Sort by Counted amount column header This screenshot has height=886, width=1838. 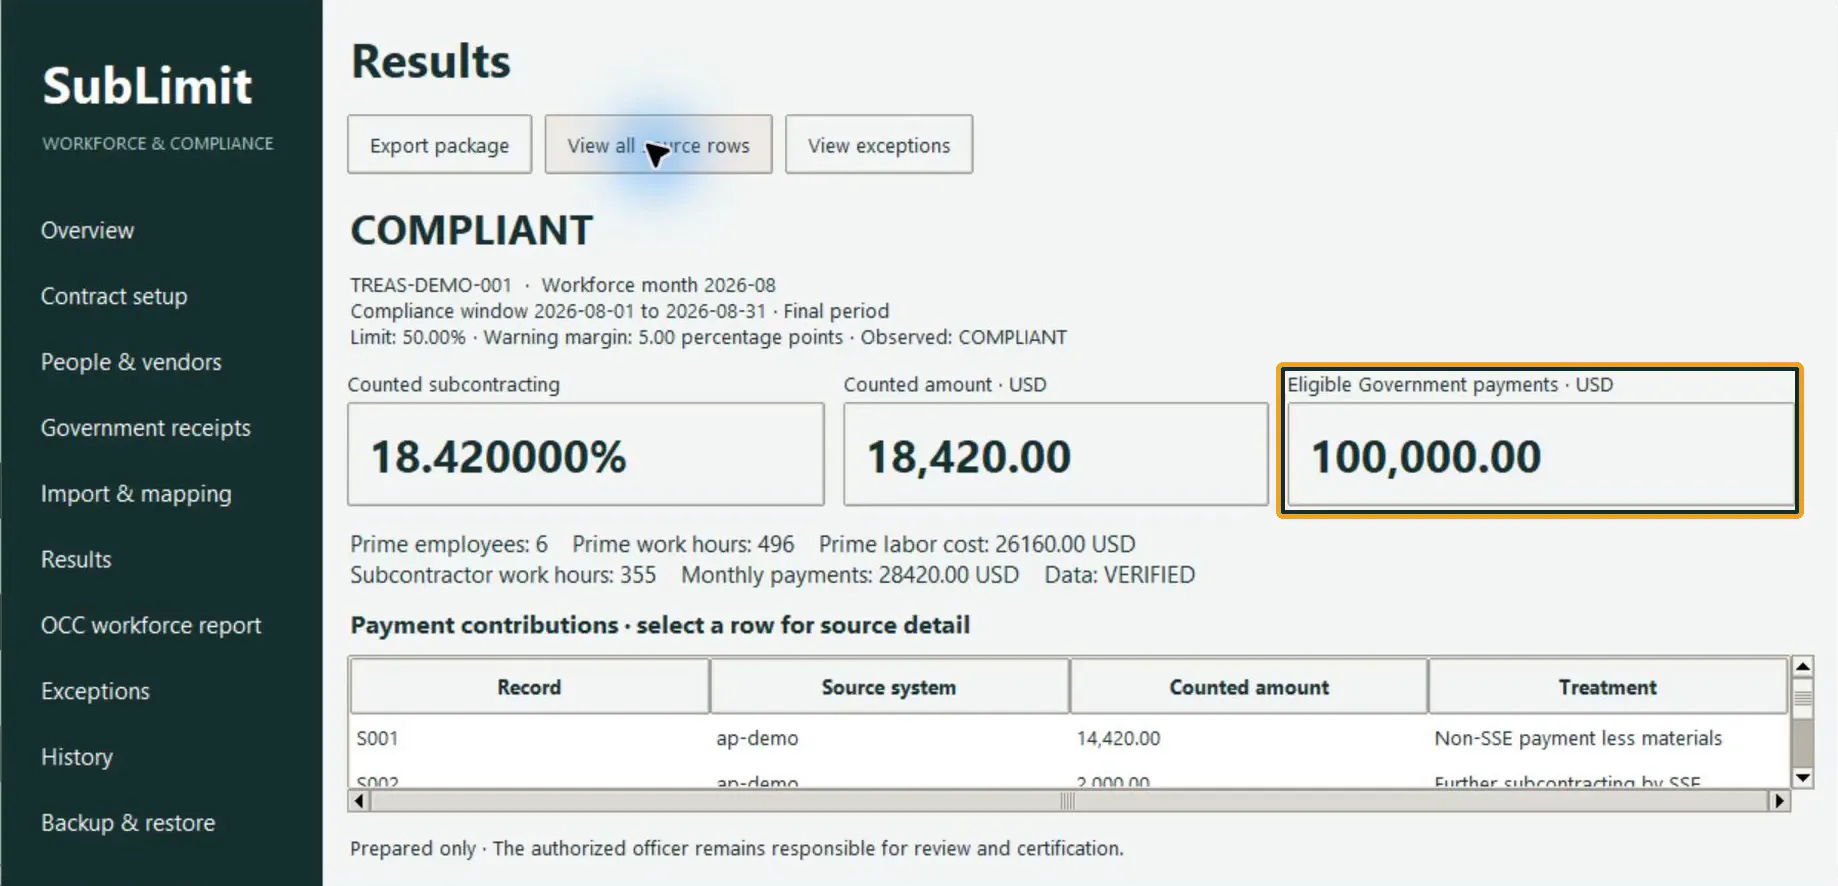[x=1249, y=687]
